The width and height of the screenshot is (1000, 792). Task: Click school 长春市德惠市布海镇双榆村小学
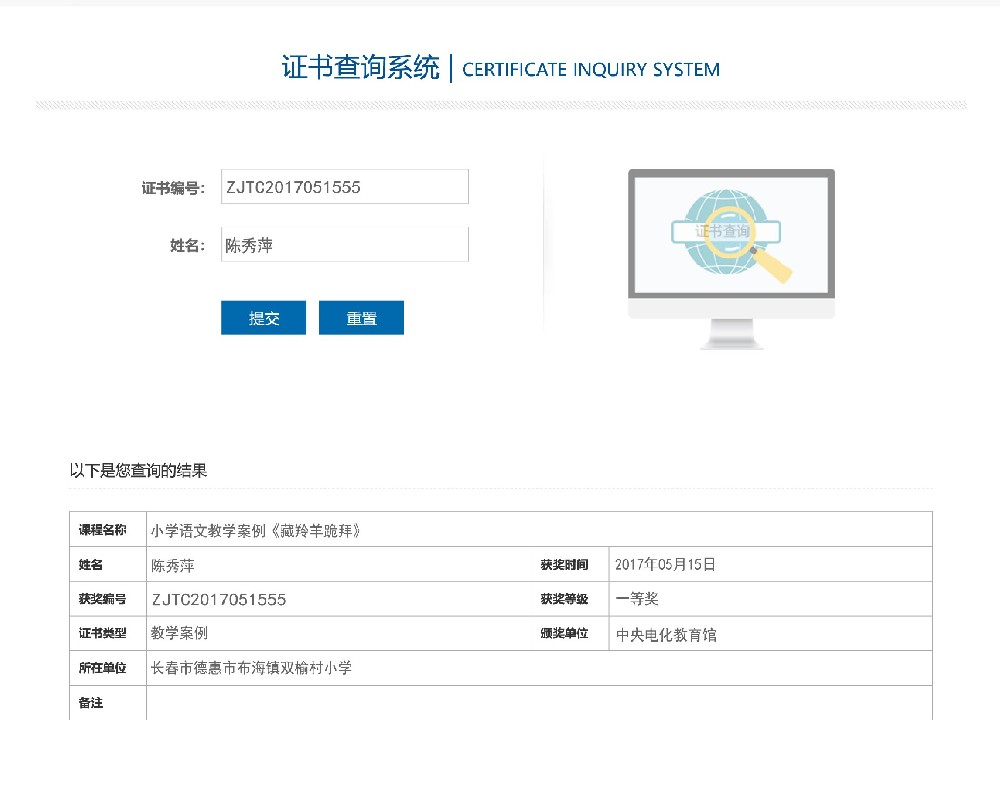(x=251, y=668)
